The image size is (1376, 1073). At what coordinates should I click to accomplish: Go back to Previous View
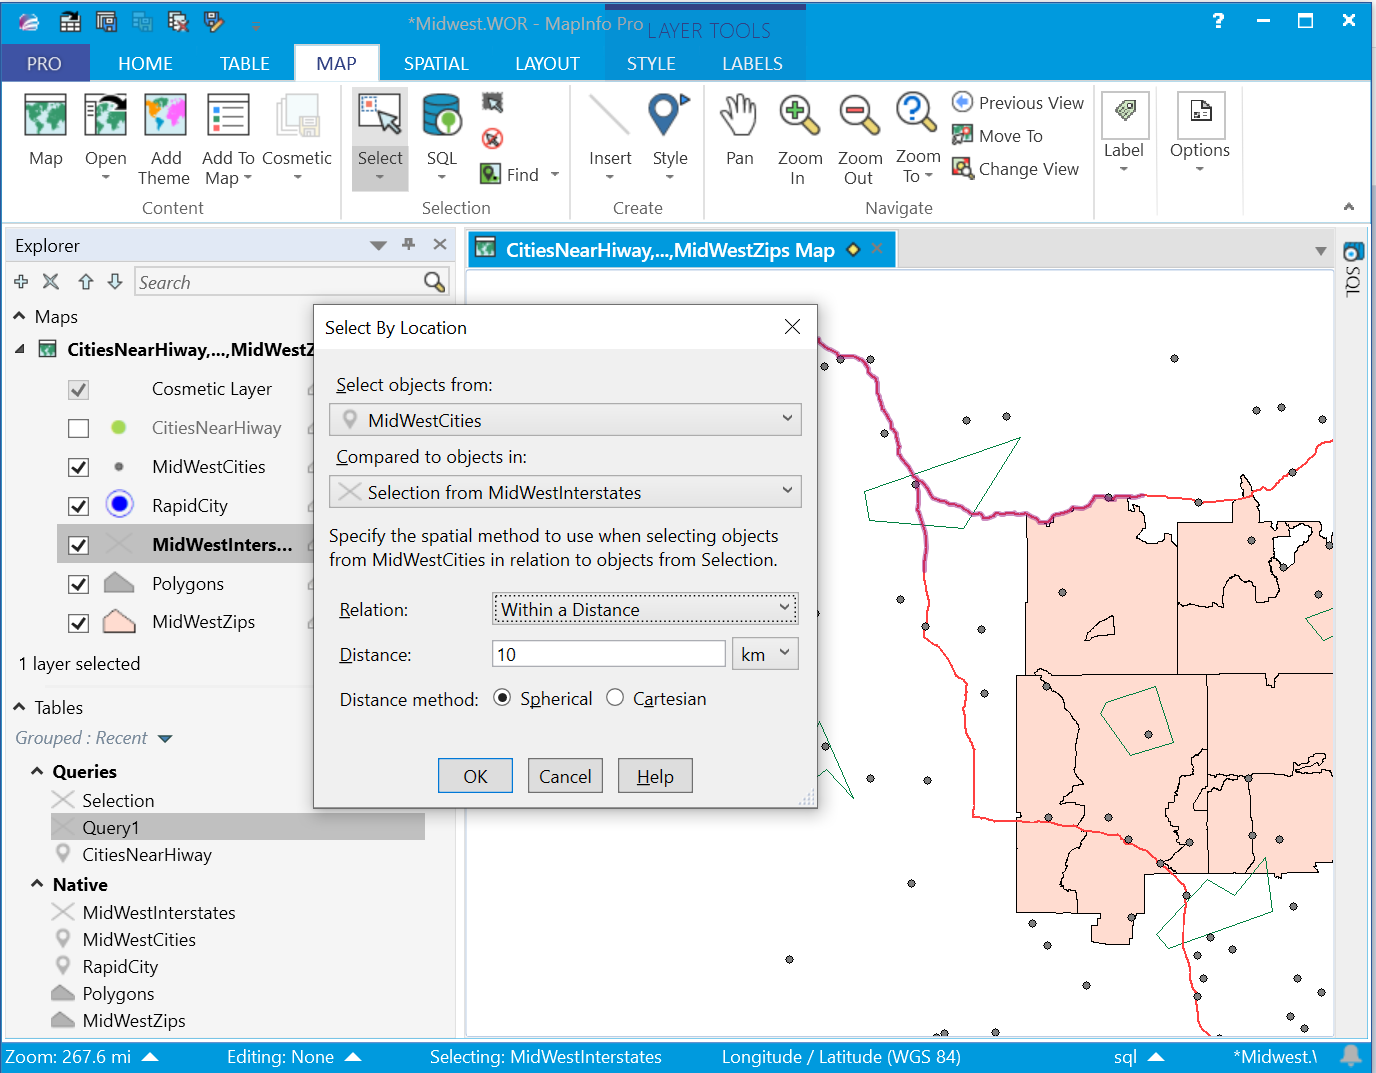pyautogui.click(x=1018, y=102)
